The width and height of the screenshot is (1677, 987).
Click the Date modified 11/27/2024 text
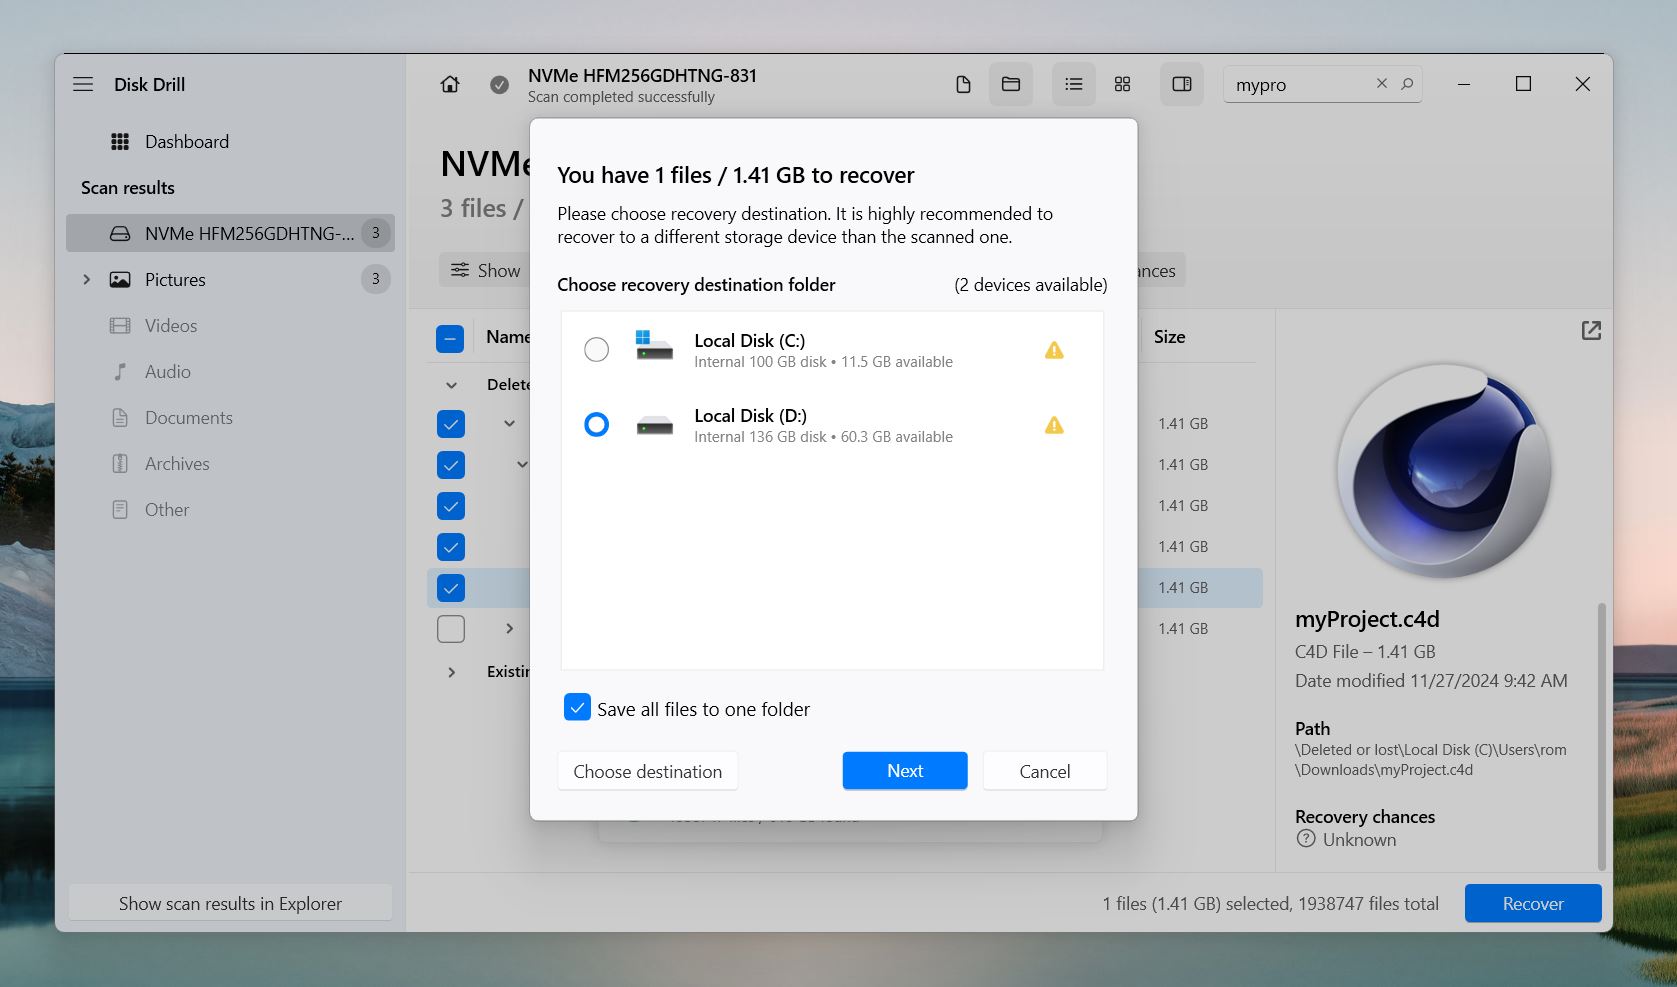click(1431, 681)
